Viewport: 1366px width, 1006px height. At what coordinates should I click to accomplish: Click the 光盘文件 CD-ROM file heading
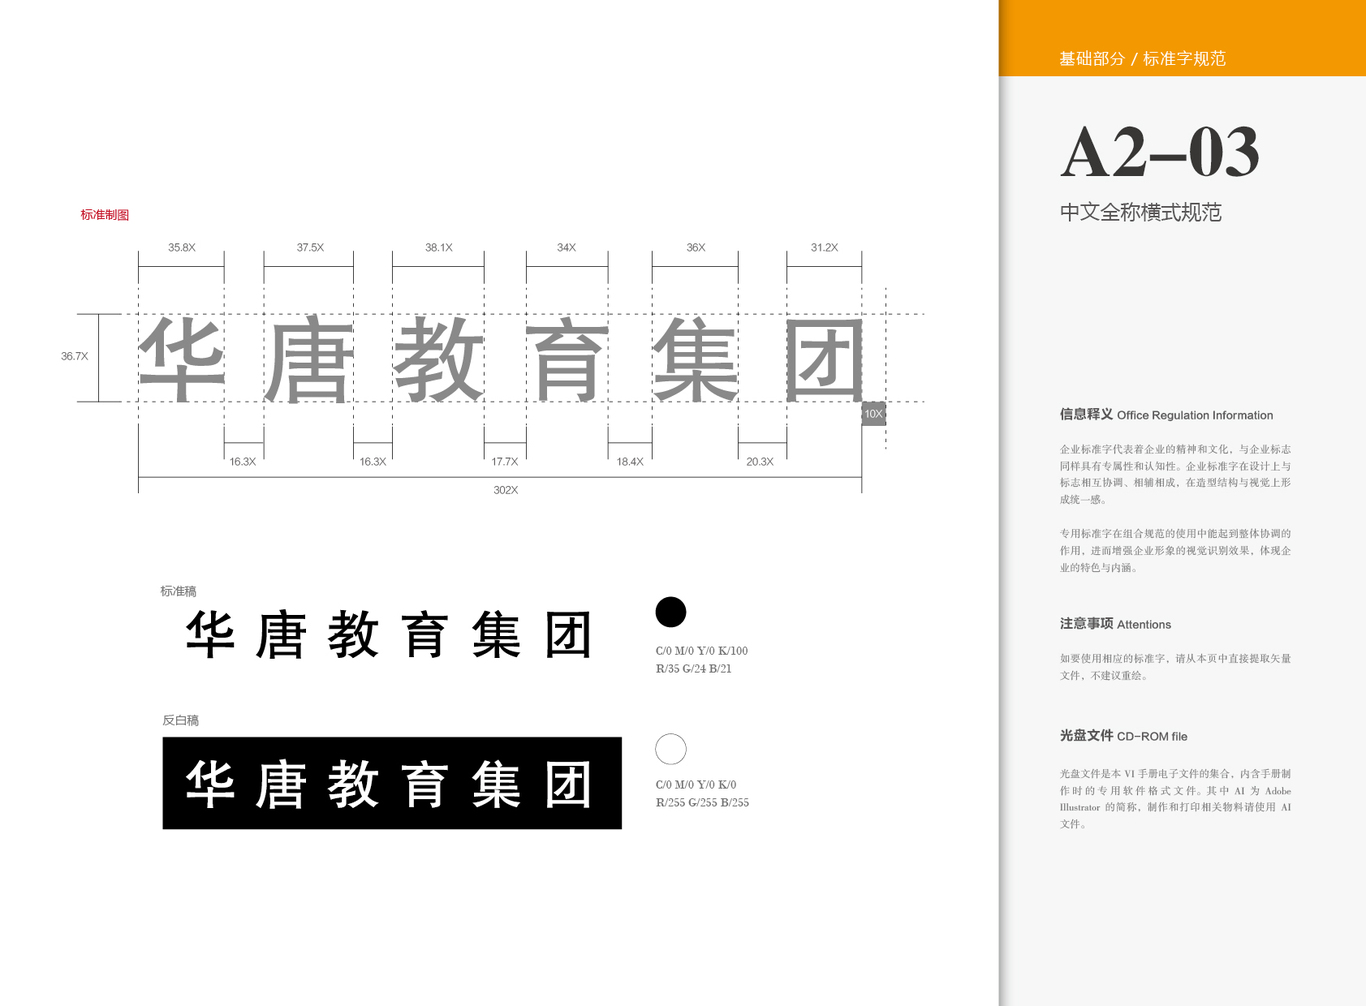[1124, 736]
